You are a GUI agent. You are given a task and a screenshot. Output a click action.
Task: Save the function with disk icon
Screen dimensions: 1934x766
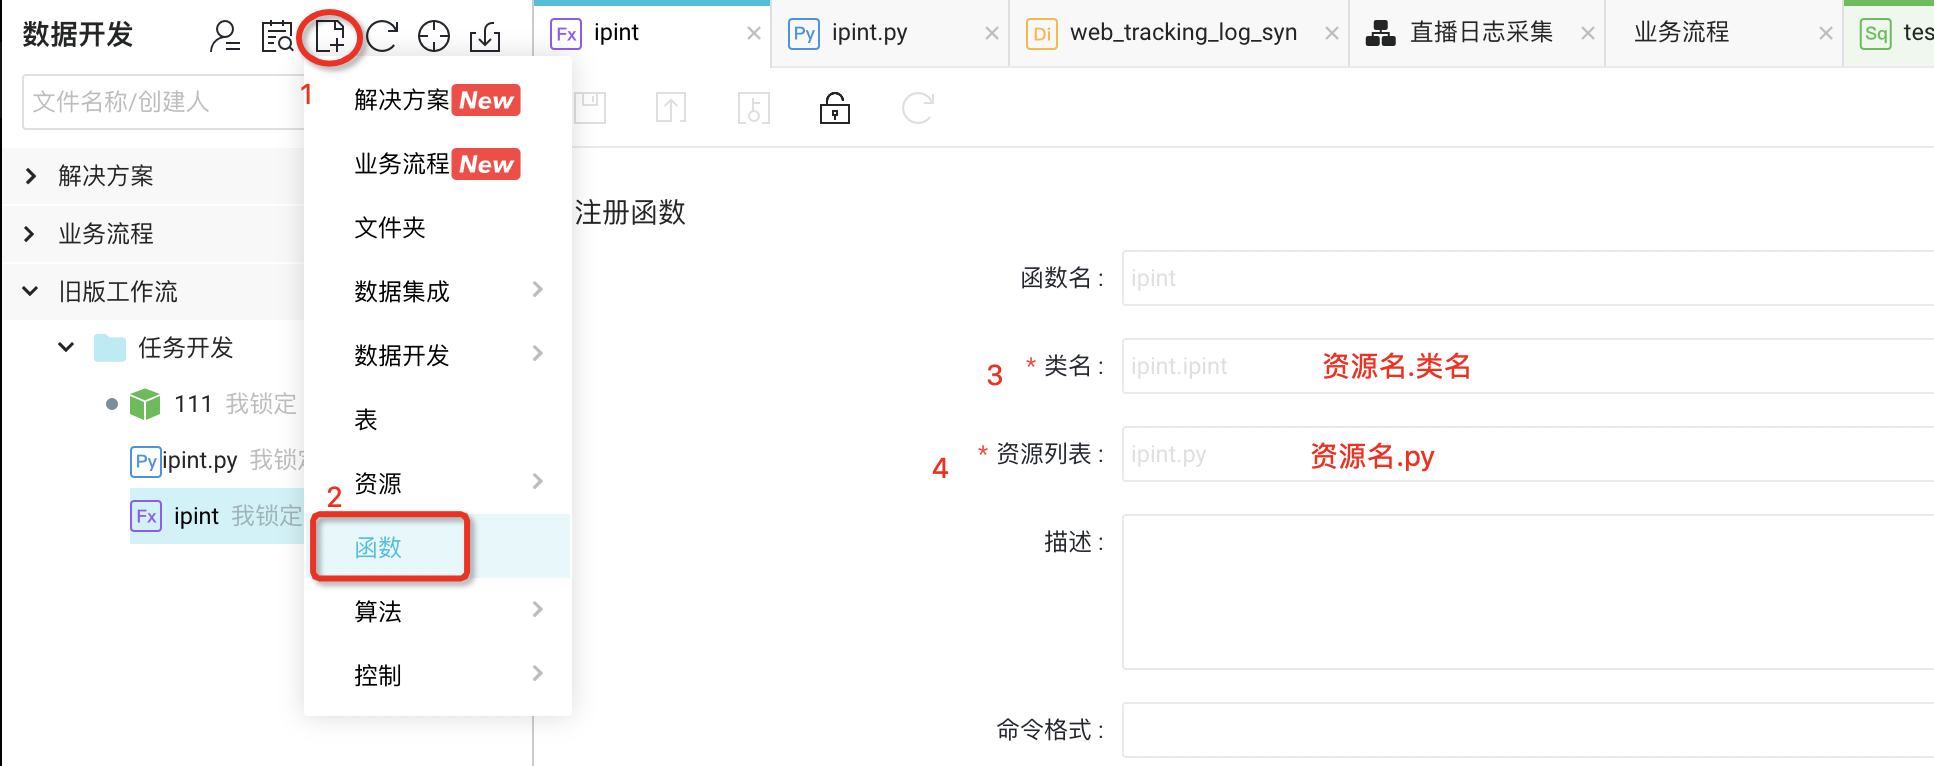pyautogui.click(x=590, y=108)
